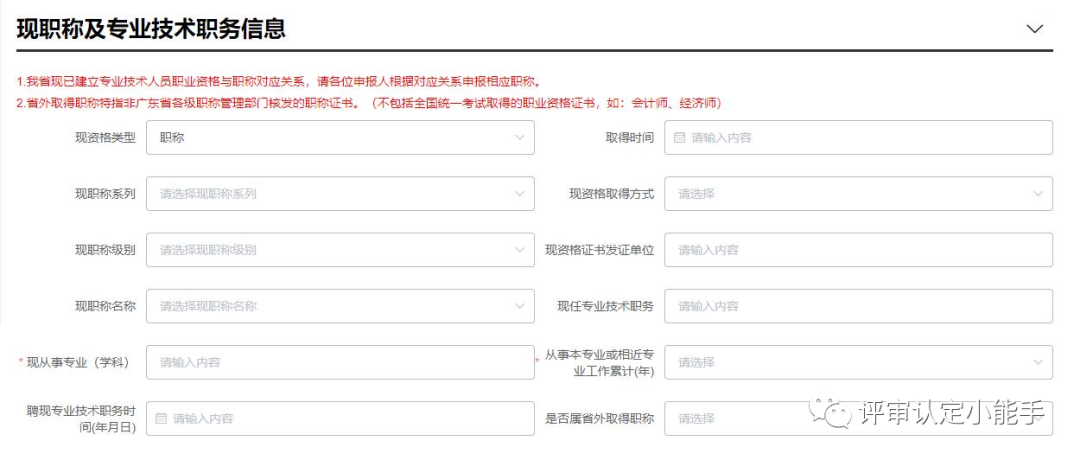
Task: Open the 现资格类型 dropdown showing 职称
Action: click(x=340, y=137)
